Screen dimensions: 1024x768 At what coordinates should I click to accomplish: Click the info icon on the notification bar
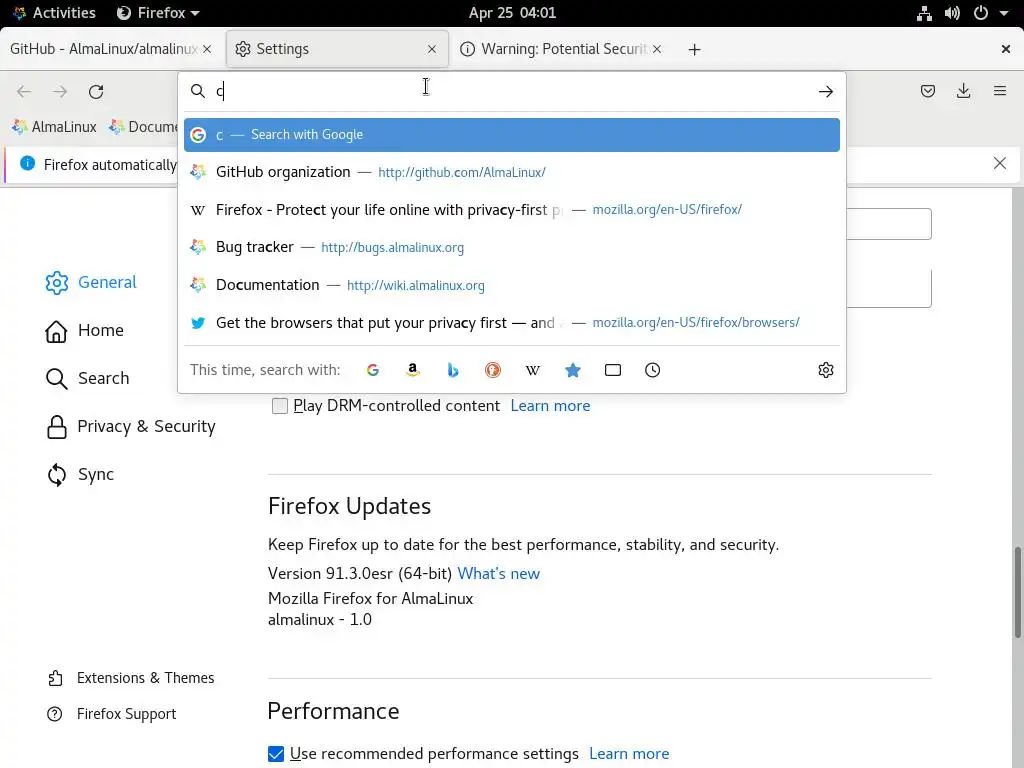point(27,163)
